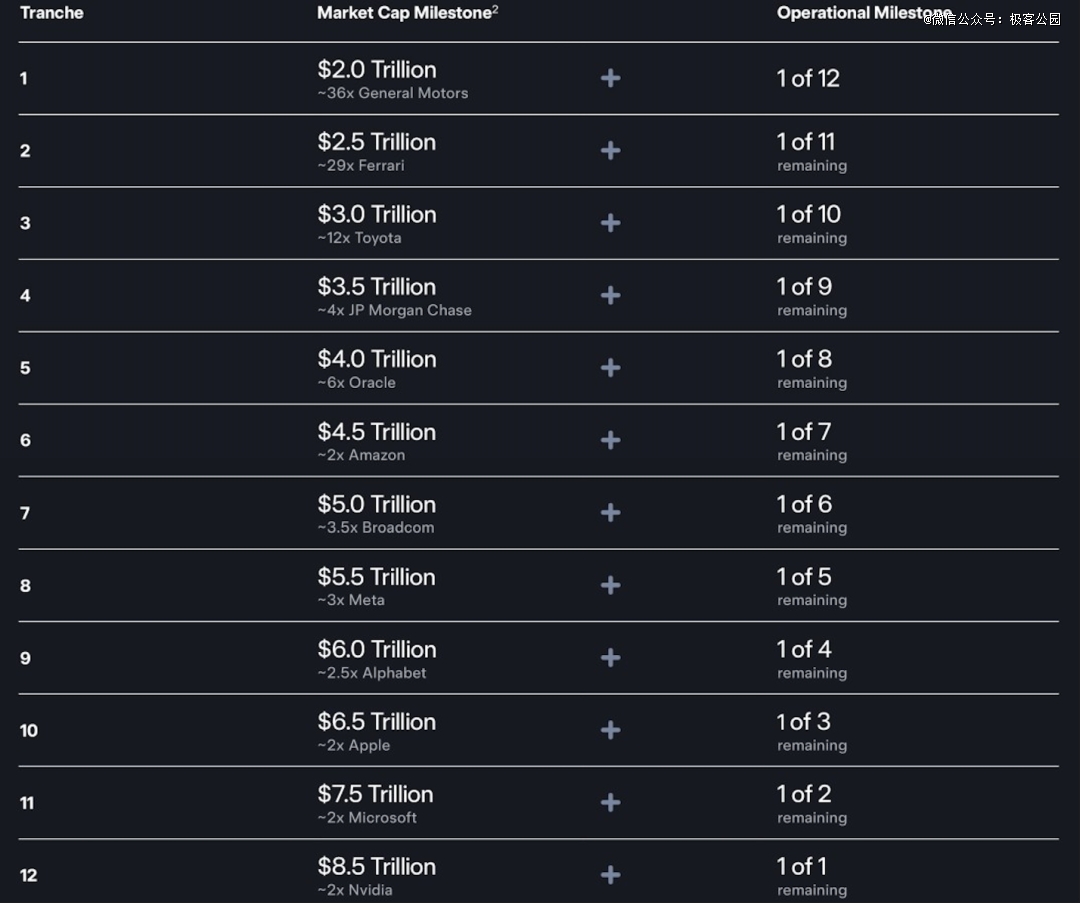The height and width of the screenshot is (903, 1080).
Task: Select the $8.5 Trillion milestone text
Action: pos(376,866)
